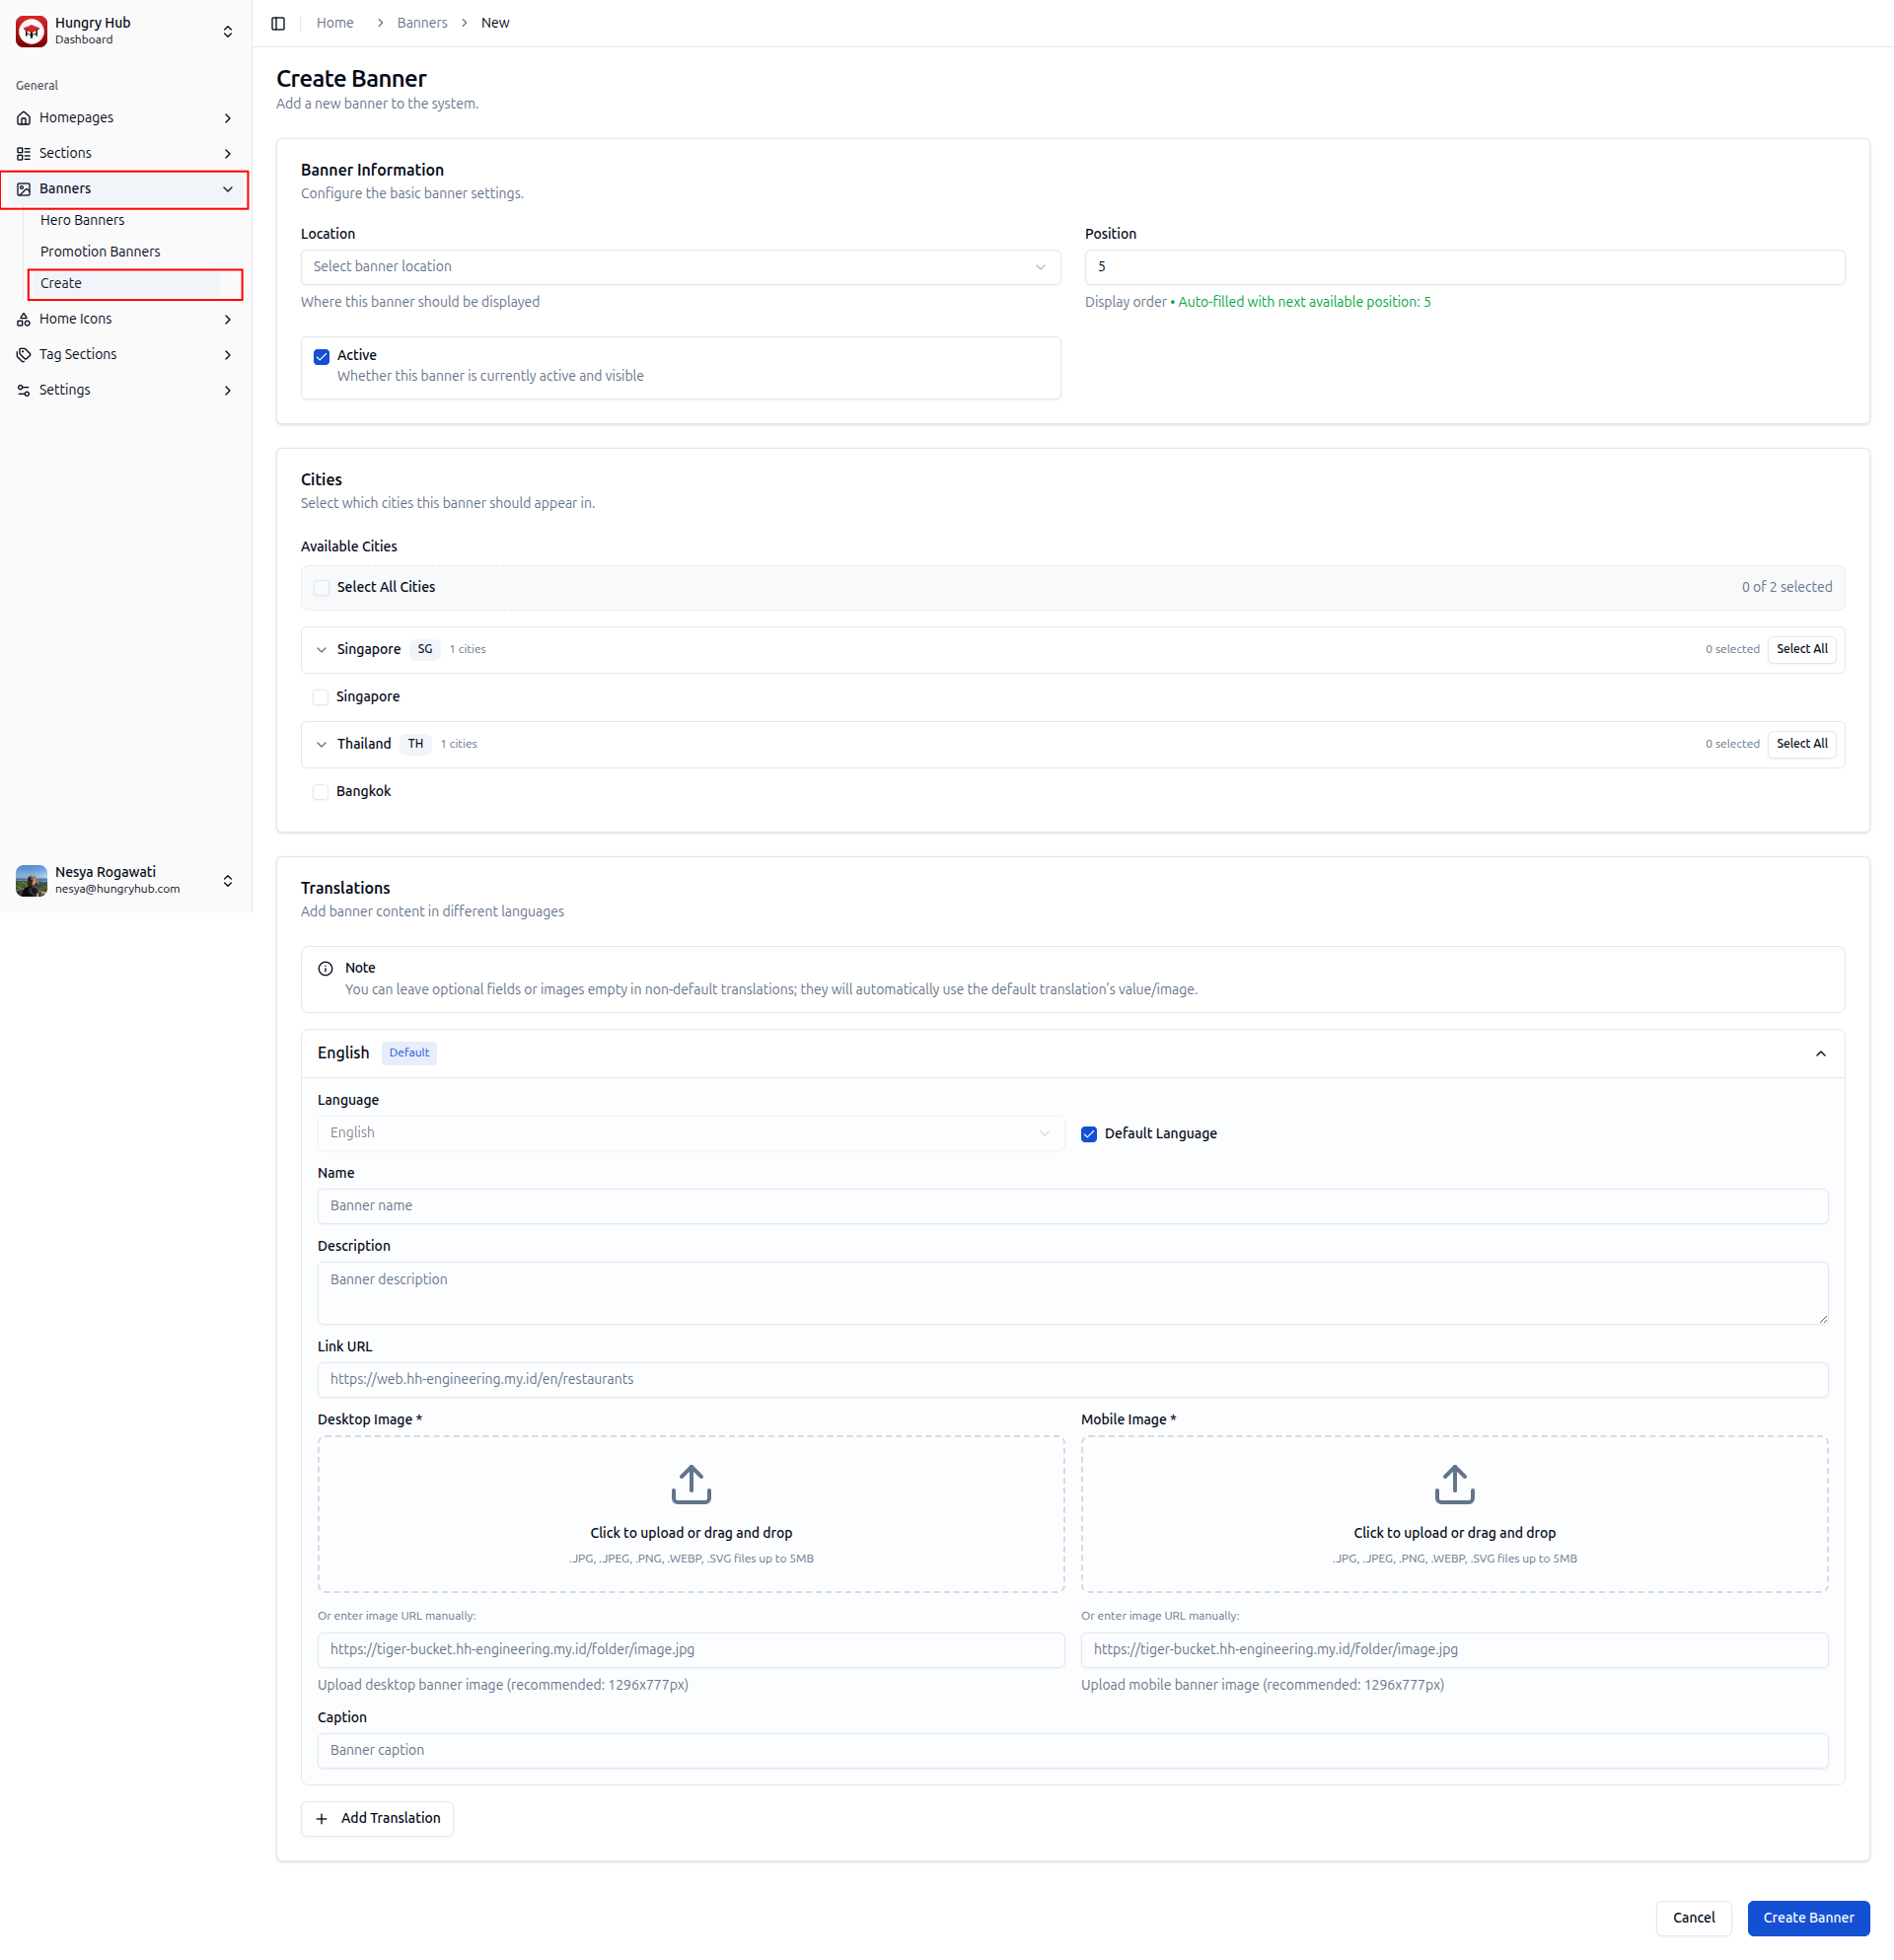The height and width of the screenshot is (1960, 1894).
Task: Open Promotion Banners in the sidebar
Action: click(x=100, y=252)
